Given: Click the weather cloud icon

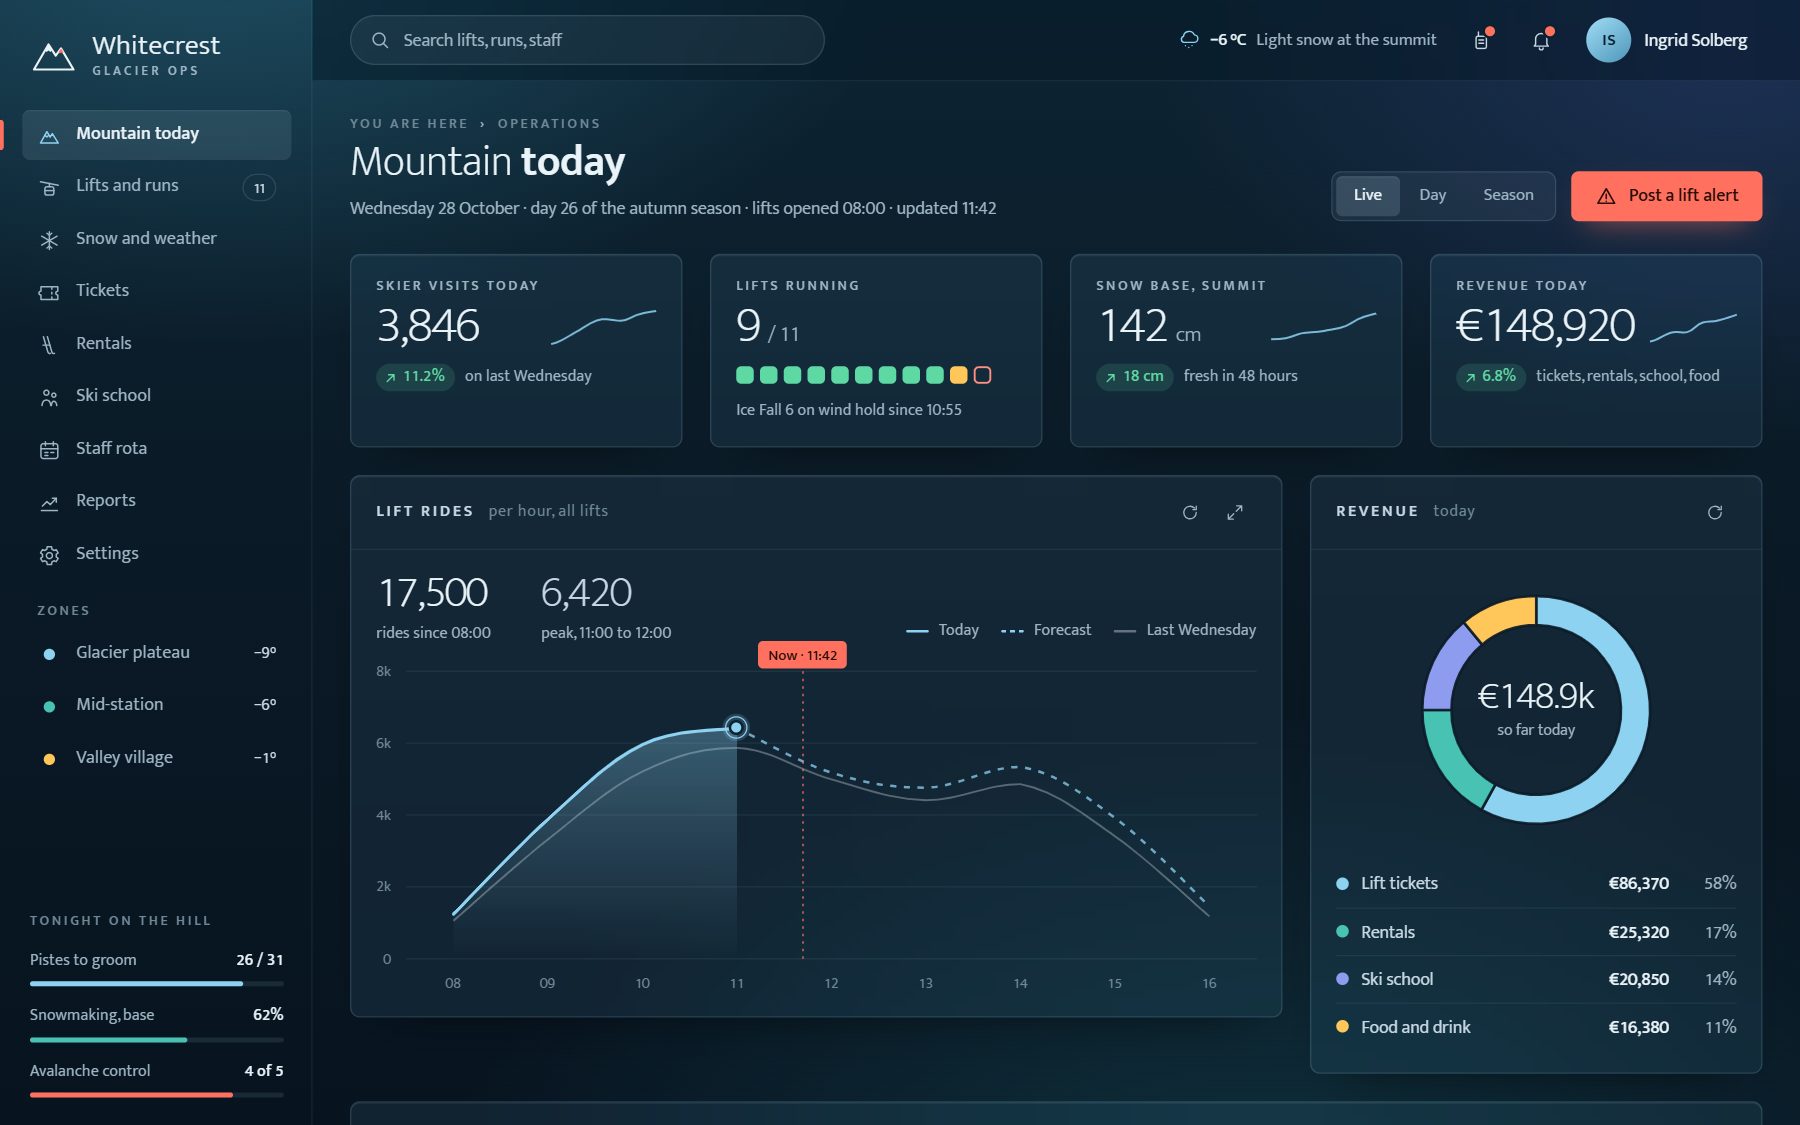Looking at the screenshot, I should point(1189,39).
